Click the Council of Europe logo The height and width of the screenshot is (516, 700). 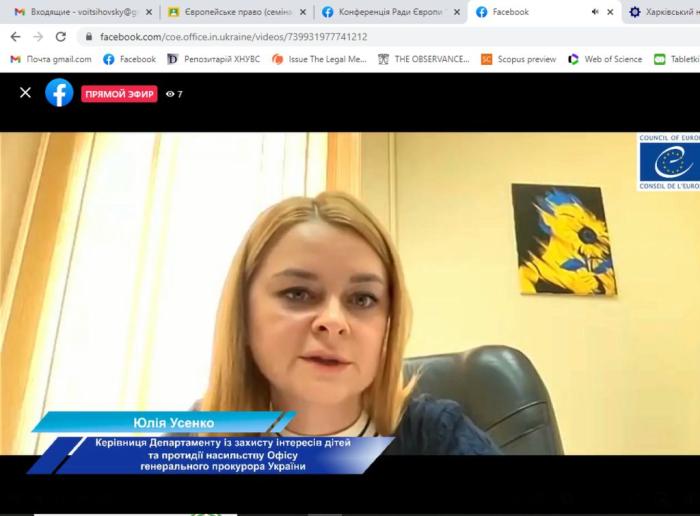click(668, 162)
